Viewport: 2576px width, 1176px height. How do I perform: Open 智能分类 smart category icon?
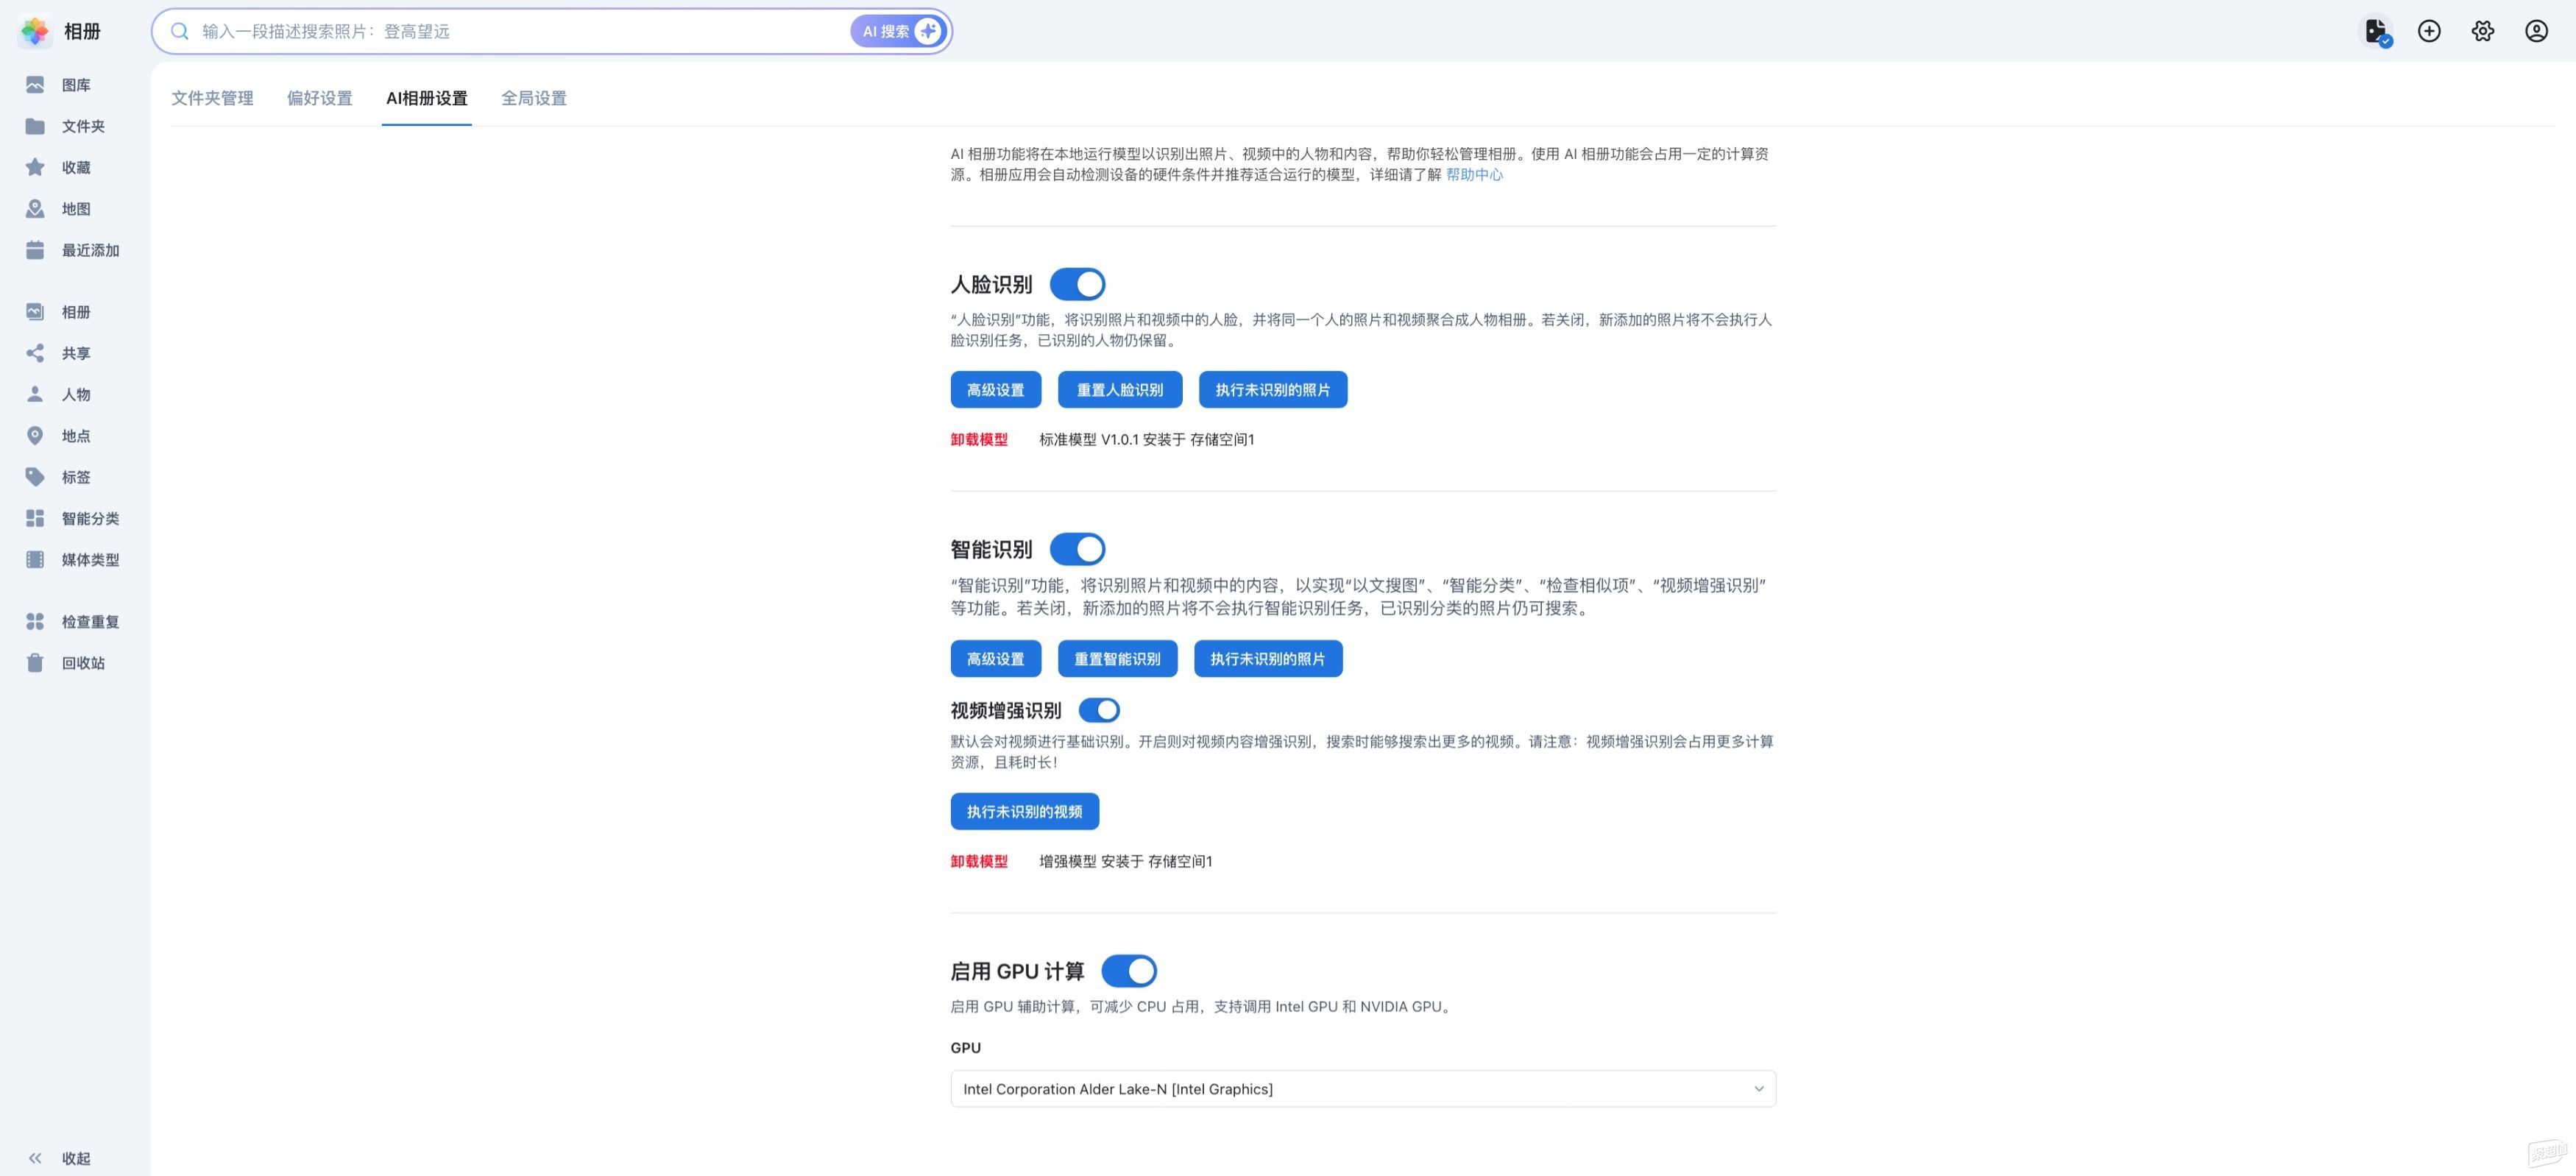point(35,518)
